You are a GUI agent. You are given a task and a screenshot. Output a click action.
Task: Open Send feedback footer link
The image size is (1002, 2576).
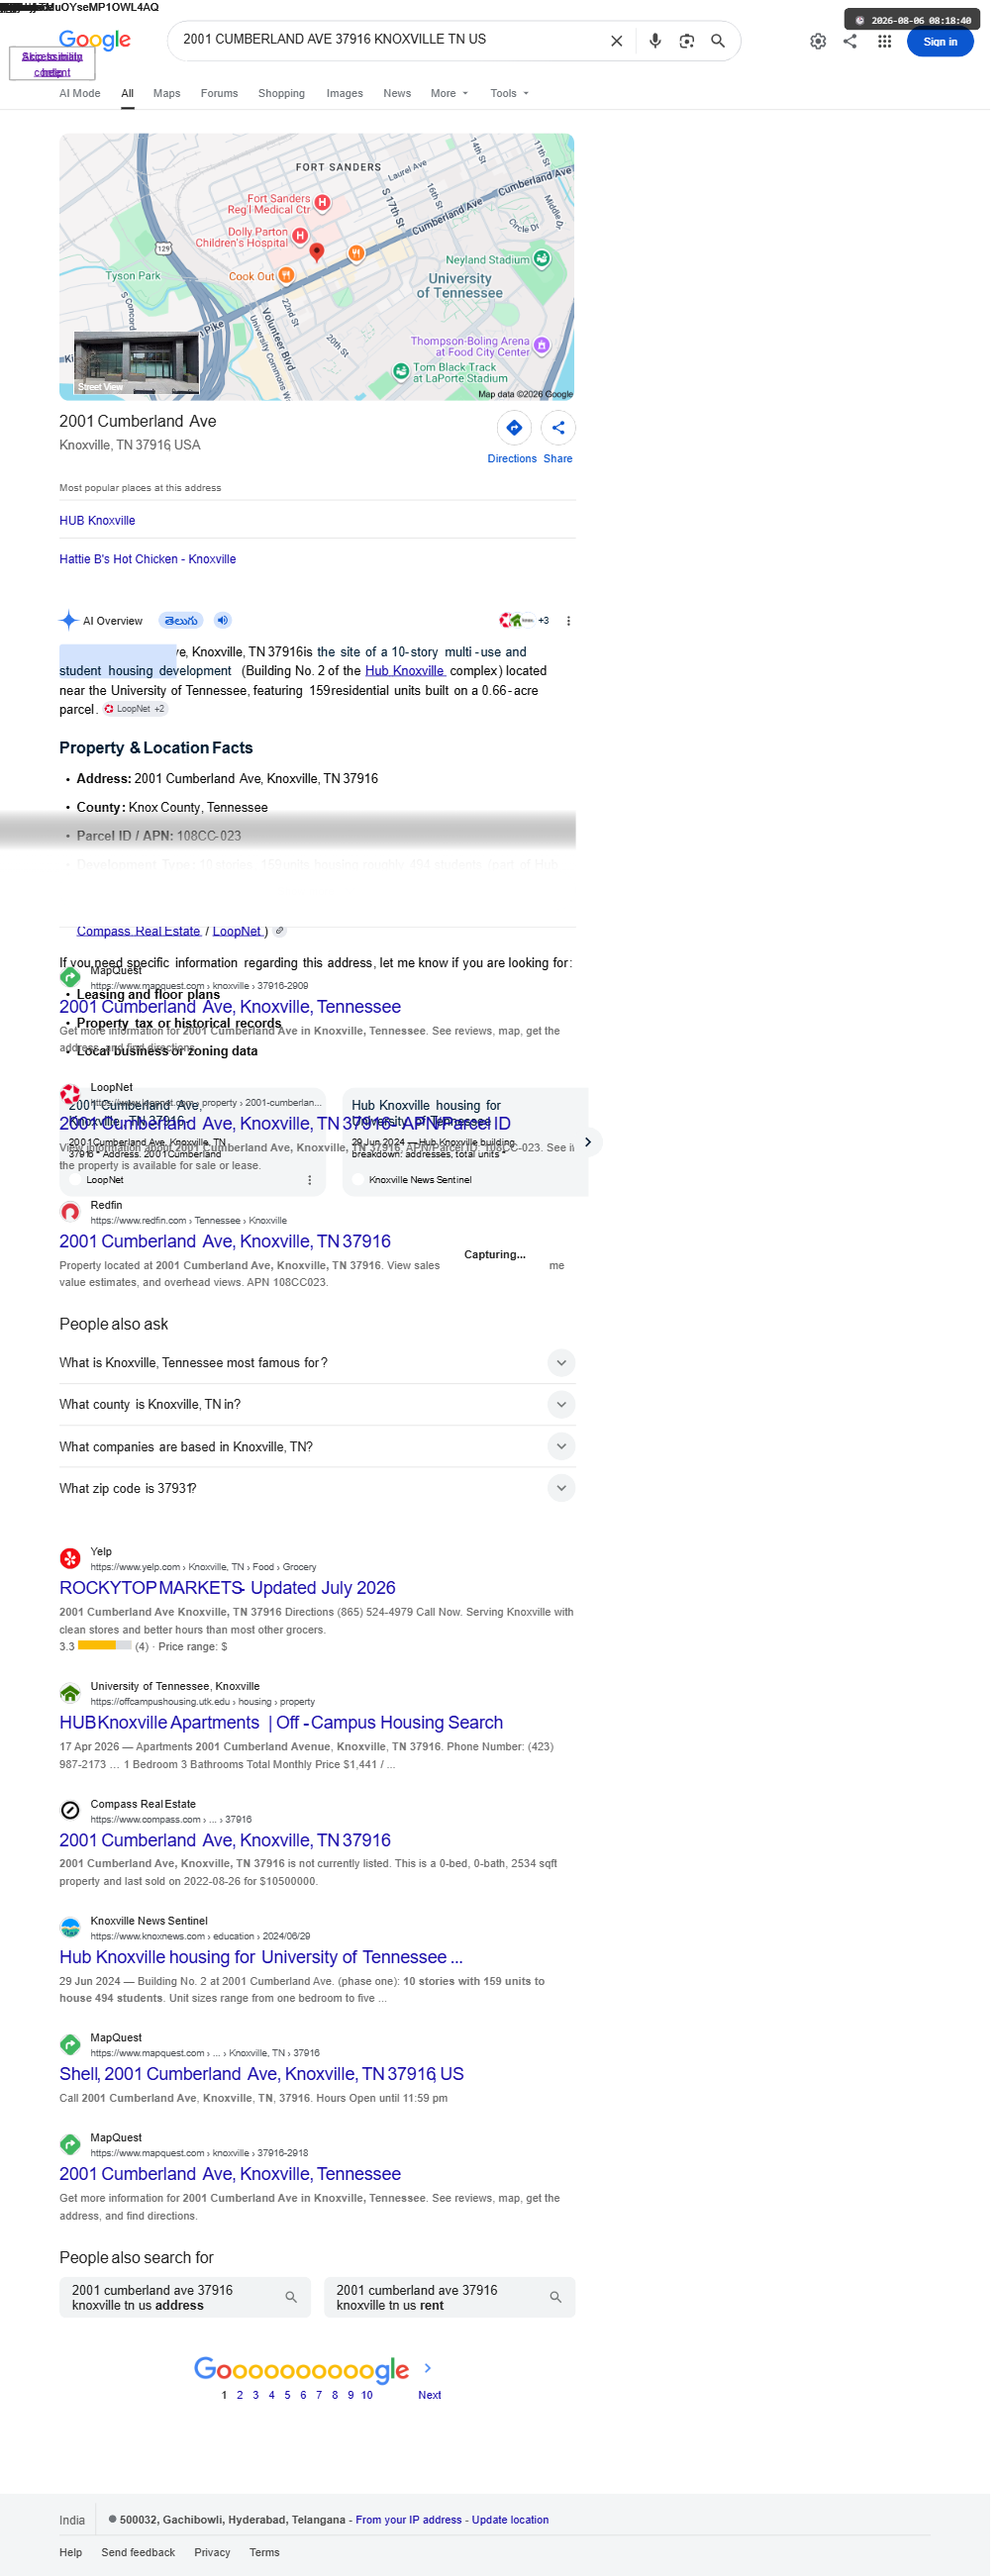point(140,2554)
